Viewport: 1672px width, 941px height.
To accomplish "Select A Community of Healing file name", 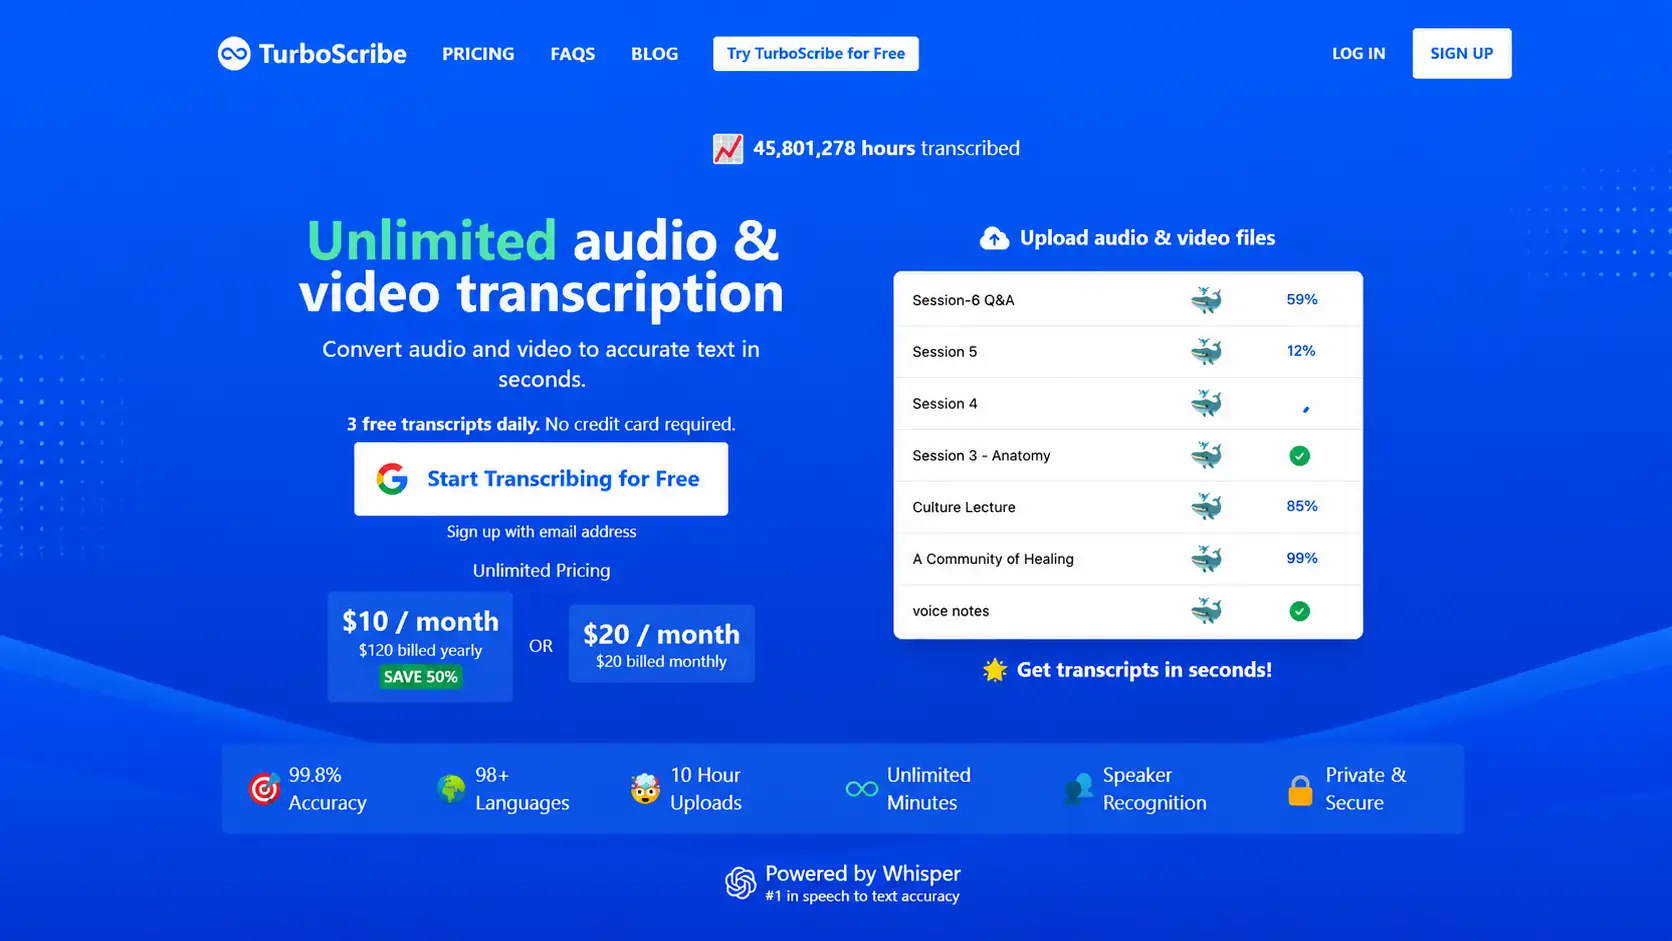I will [x=992, y=559].
